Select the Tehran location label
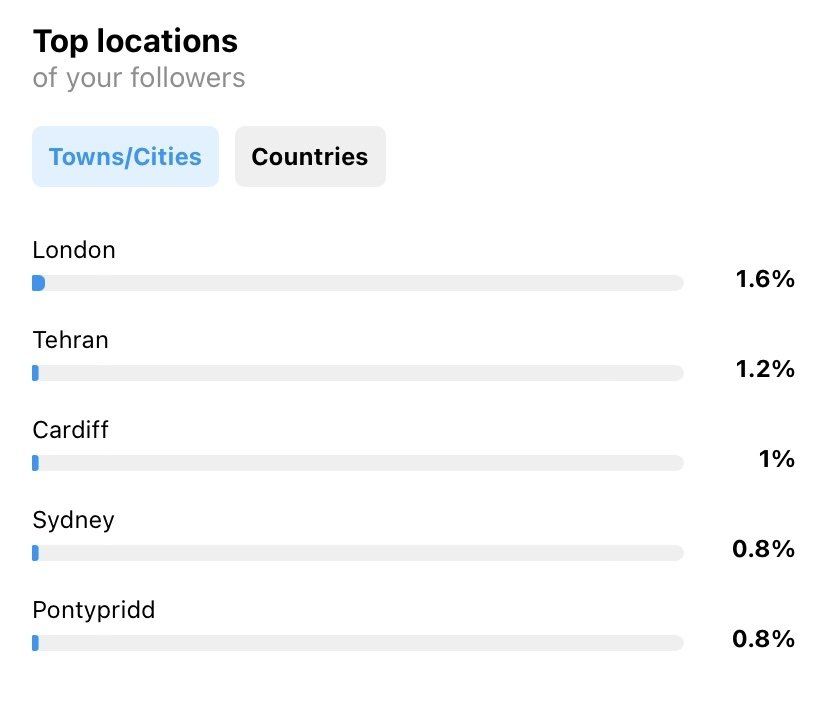Viewport: 828px width, 727px height. coord(70,340)
